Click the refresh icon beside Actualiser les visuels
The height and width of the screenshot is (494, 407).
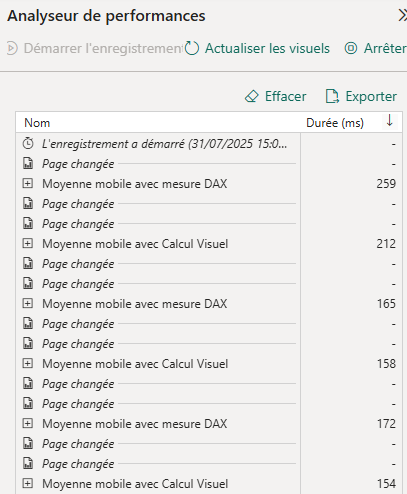[x=192, y=48]
